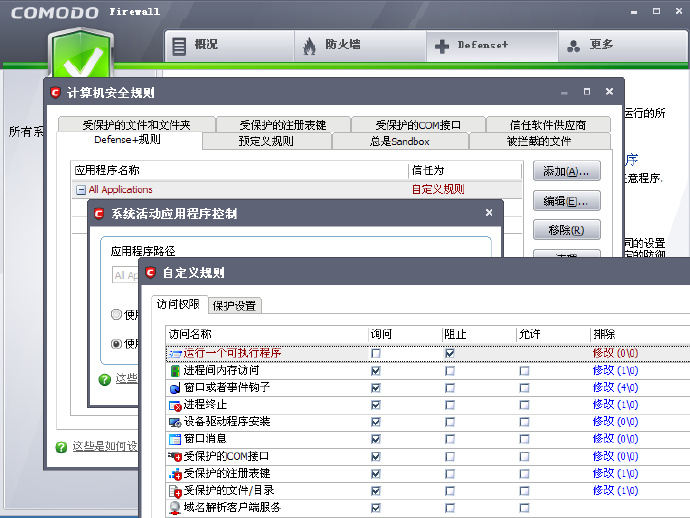Click the 应用程序路径 input field
Image resolution: width=690 pixels, height=518 pixels.
pyautogui.click(x=125, y=275)
